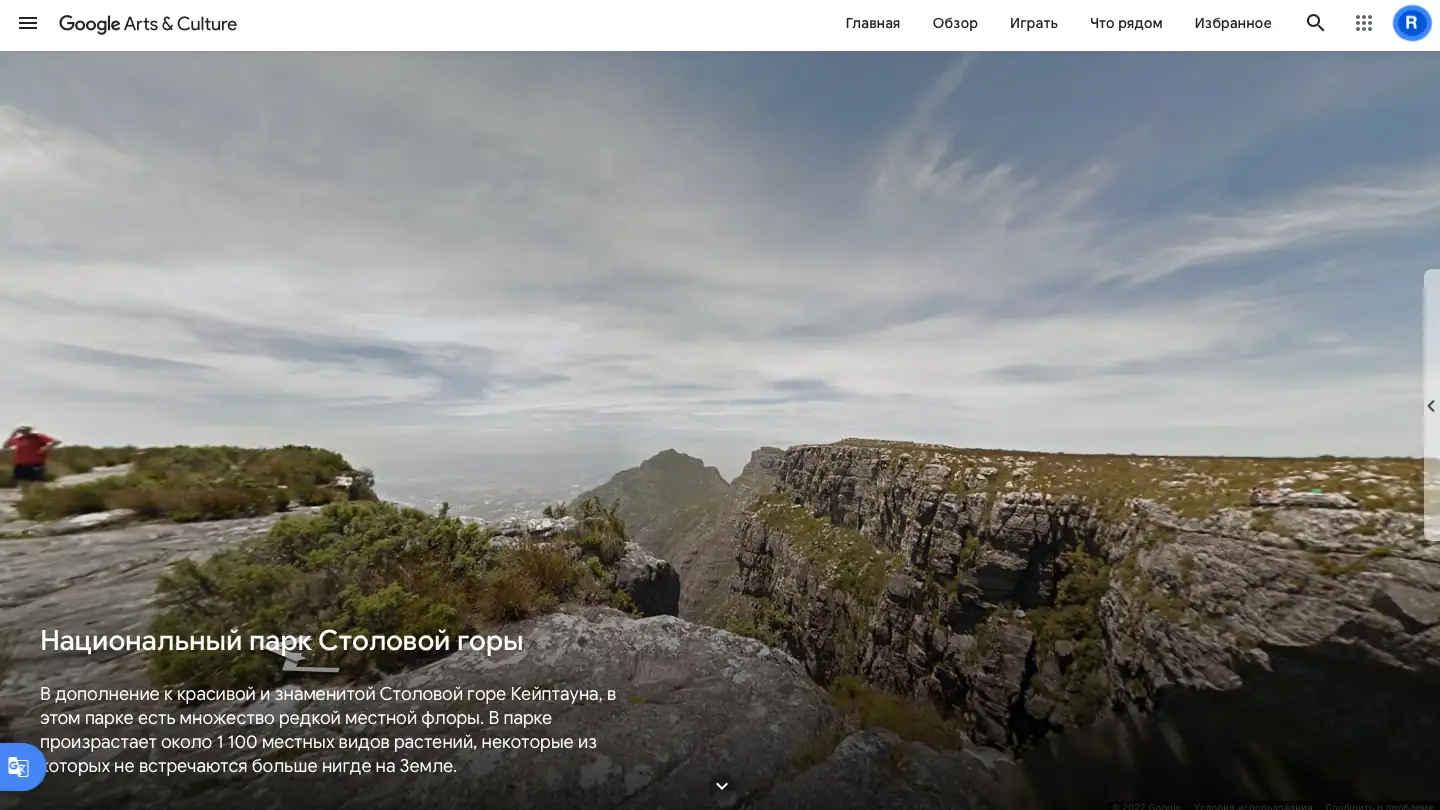The width and height of the screenshot is (1440, 810).
Task: Open the Google apps grid
Action: point(1363,23)
